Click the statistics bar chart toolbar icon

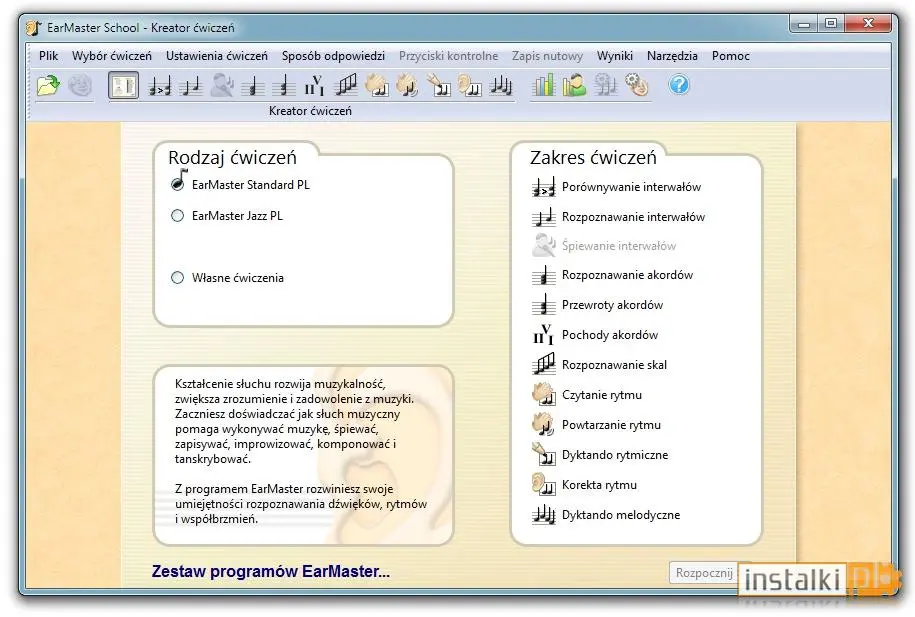543,86
